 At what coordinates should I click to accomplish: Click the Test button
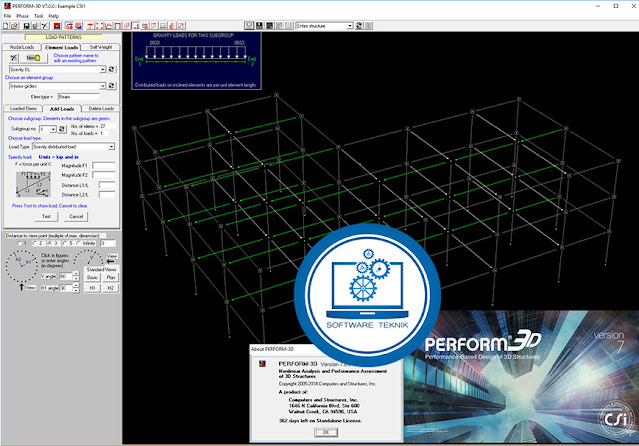46,216
